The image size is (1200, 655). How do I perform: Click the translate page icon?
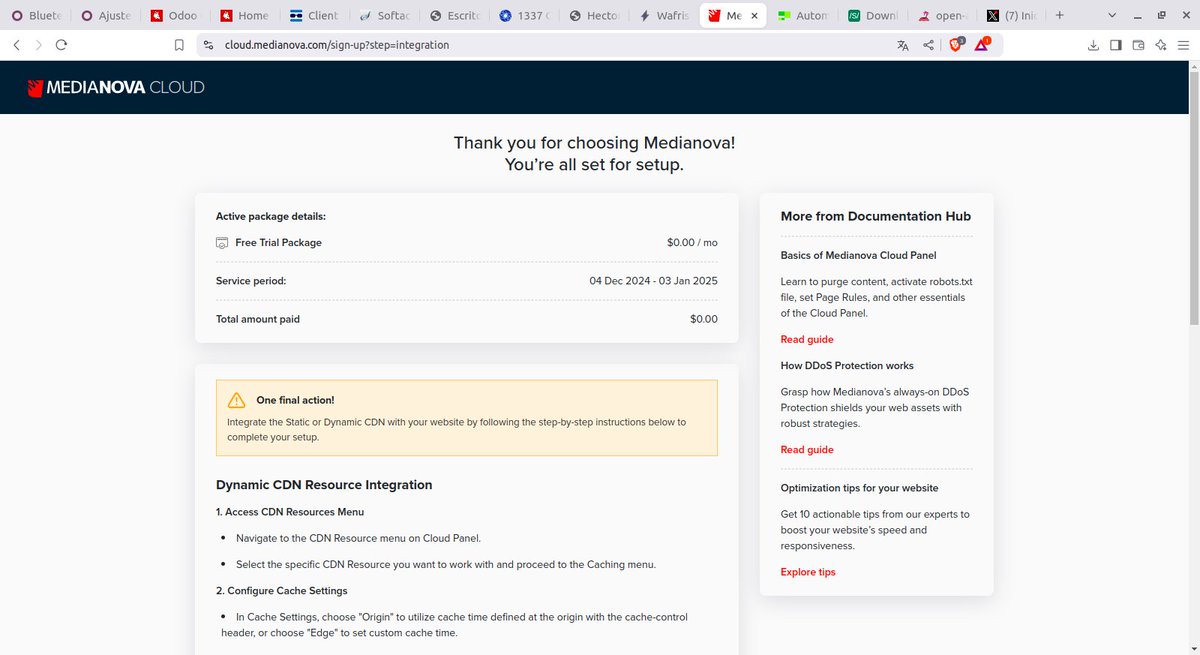(903, 45)
